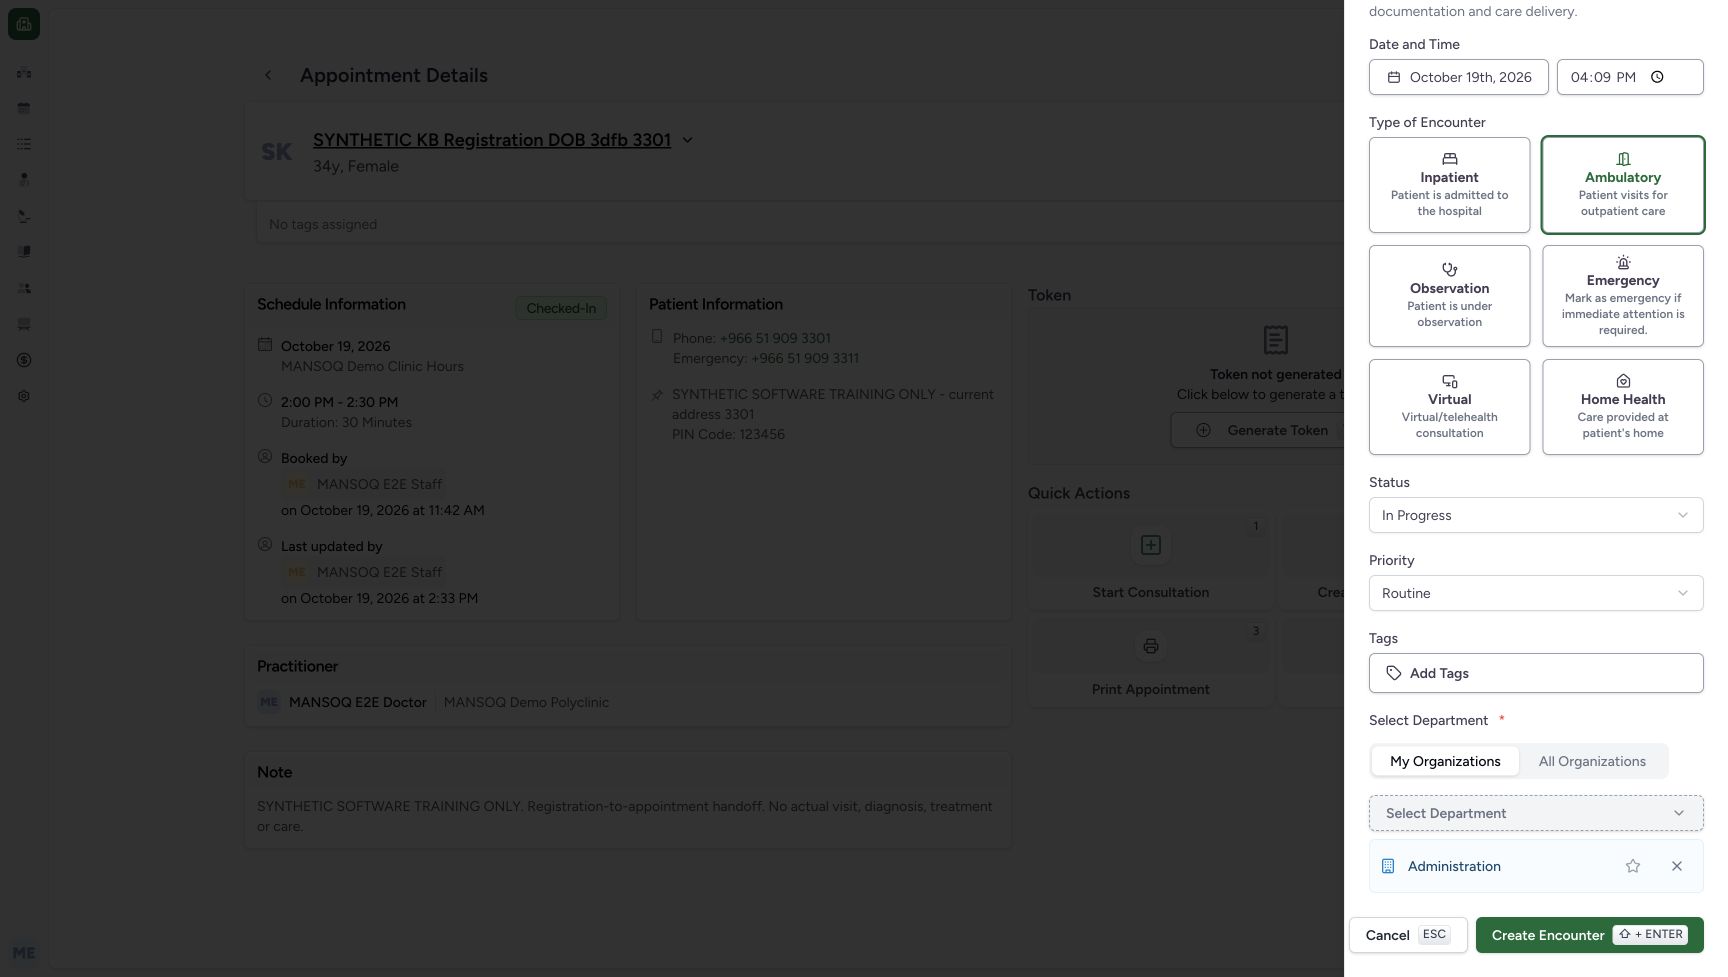Choose the Observation encounter type

[x=1449, y=296]
